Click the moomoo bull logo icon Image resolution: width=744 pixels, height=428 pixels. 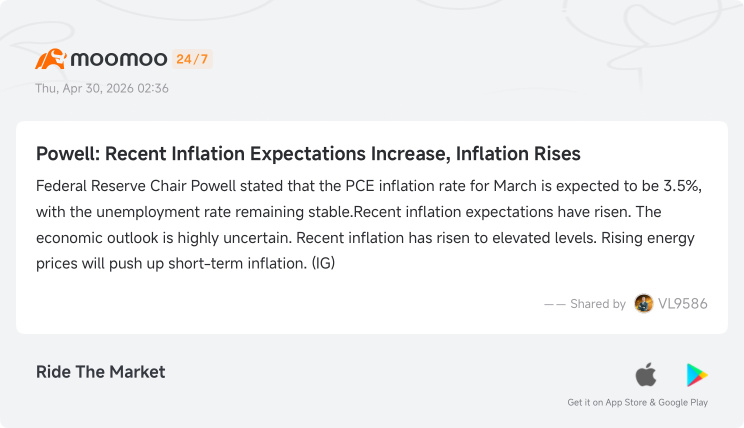coord(51,59)
